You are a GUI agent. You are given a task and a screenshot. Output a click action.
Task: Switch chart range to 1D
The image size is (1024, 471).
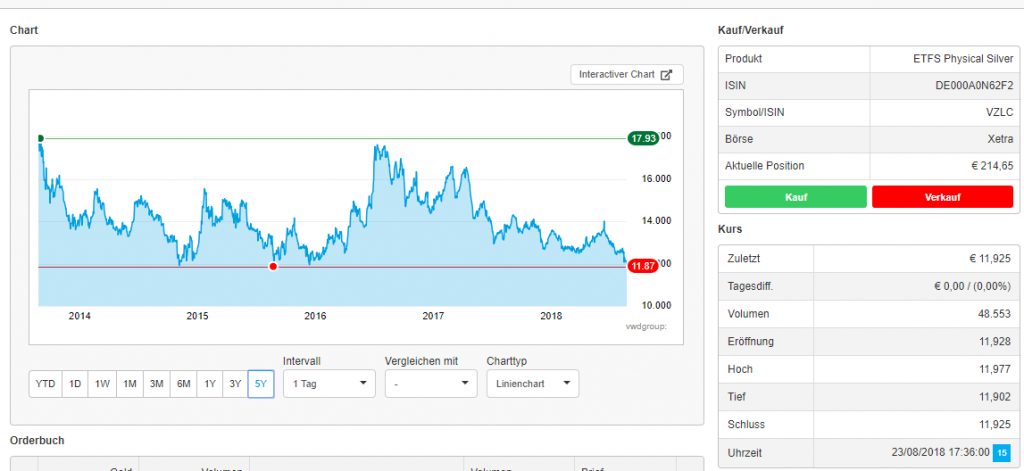click(x=74, y=384)
